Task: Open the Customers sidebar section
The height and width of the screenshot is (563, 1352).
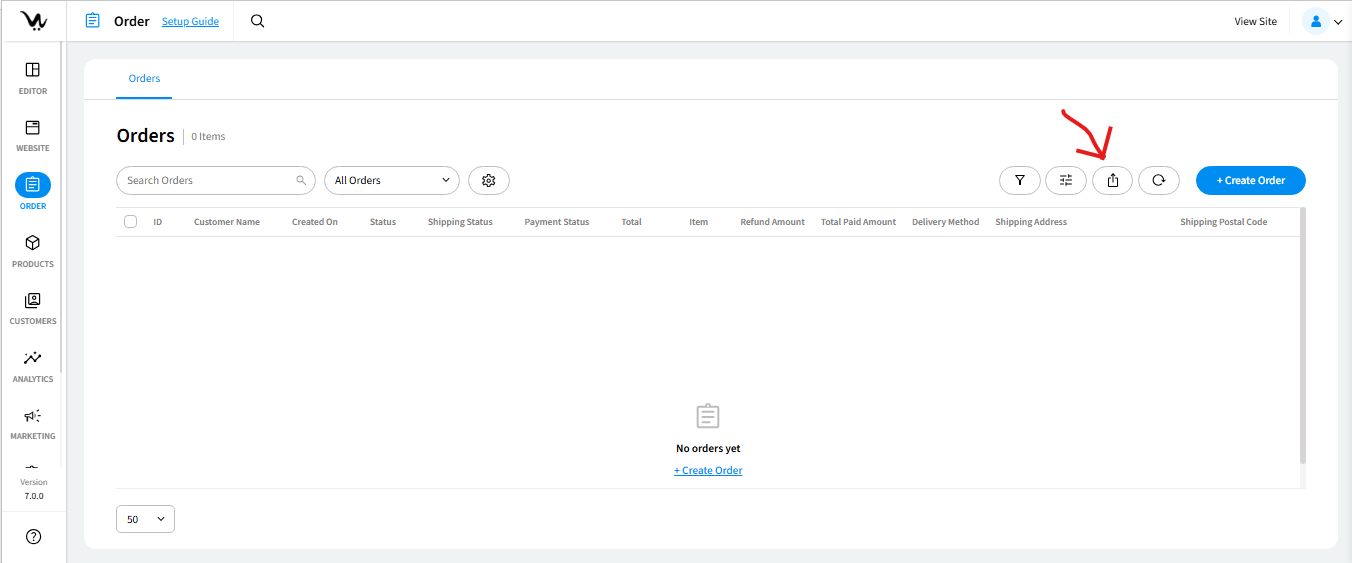Action: (x=33, y=307)
